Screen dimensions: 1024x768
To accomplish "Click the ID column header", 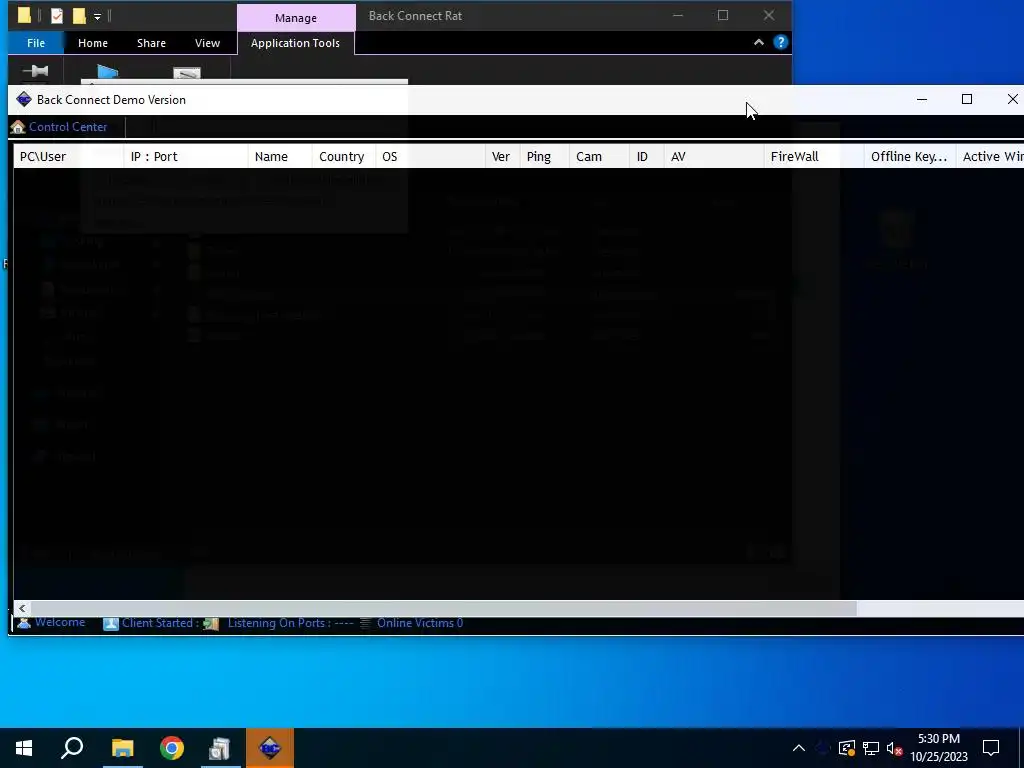I will coord(647,157).
